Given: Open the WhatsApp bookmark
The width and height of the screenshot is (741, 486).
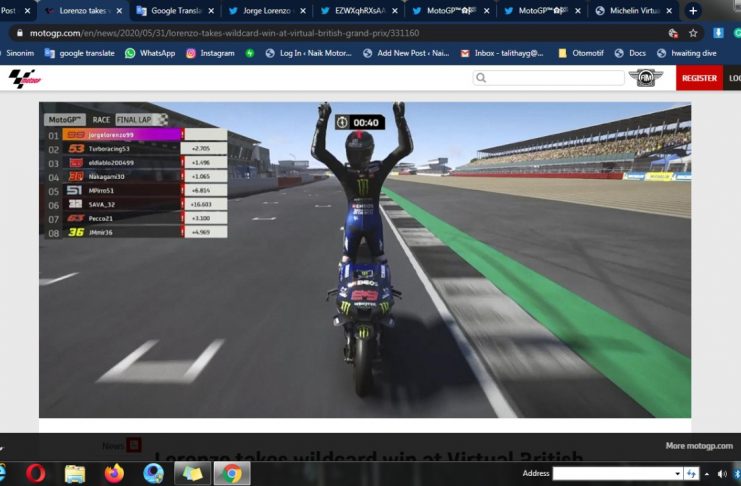Looking at the screenshot, I should click(150, 53).
